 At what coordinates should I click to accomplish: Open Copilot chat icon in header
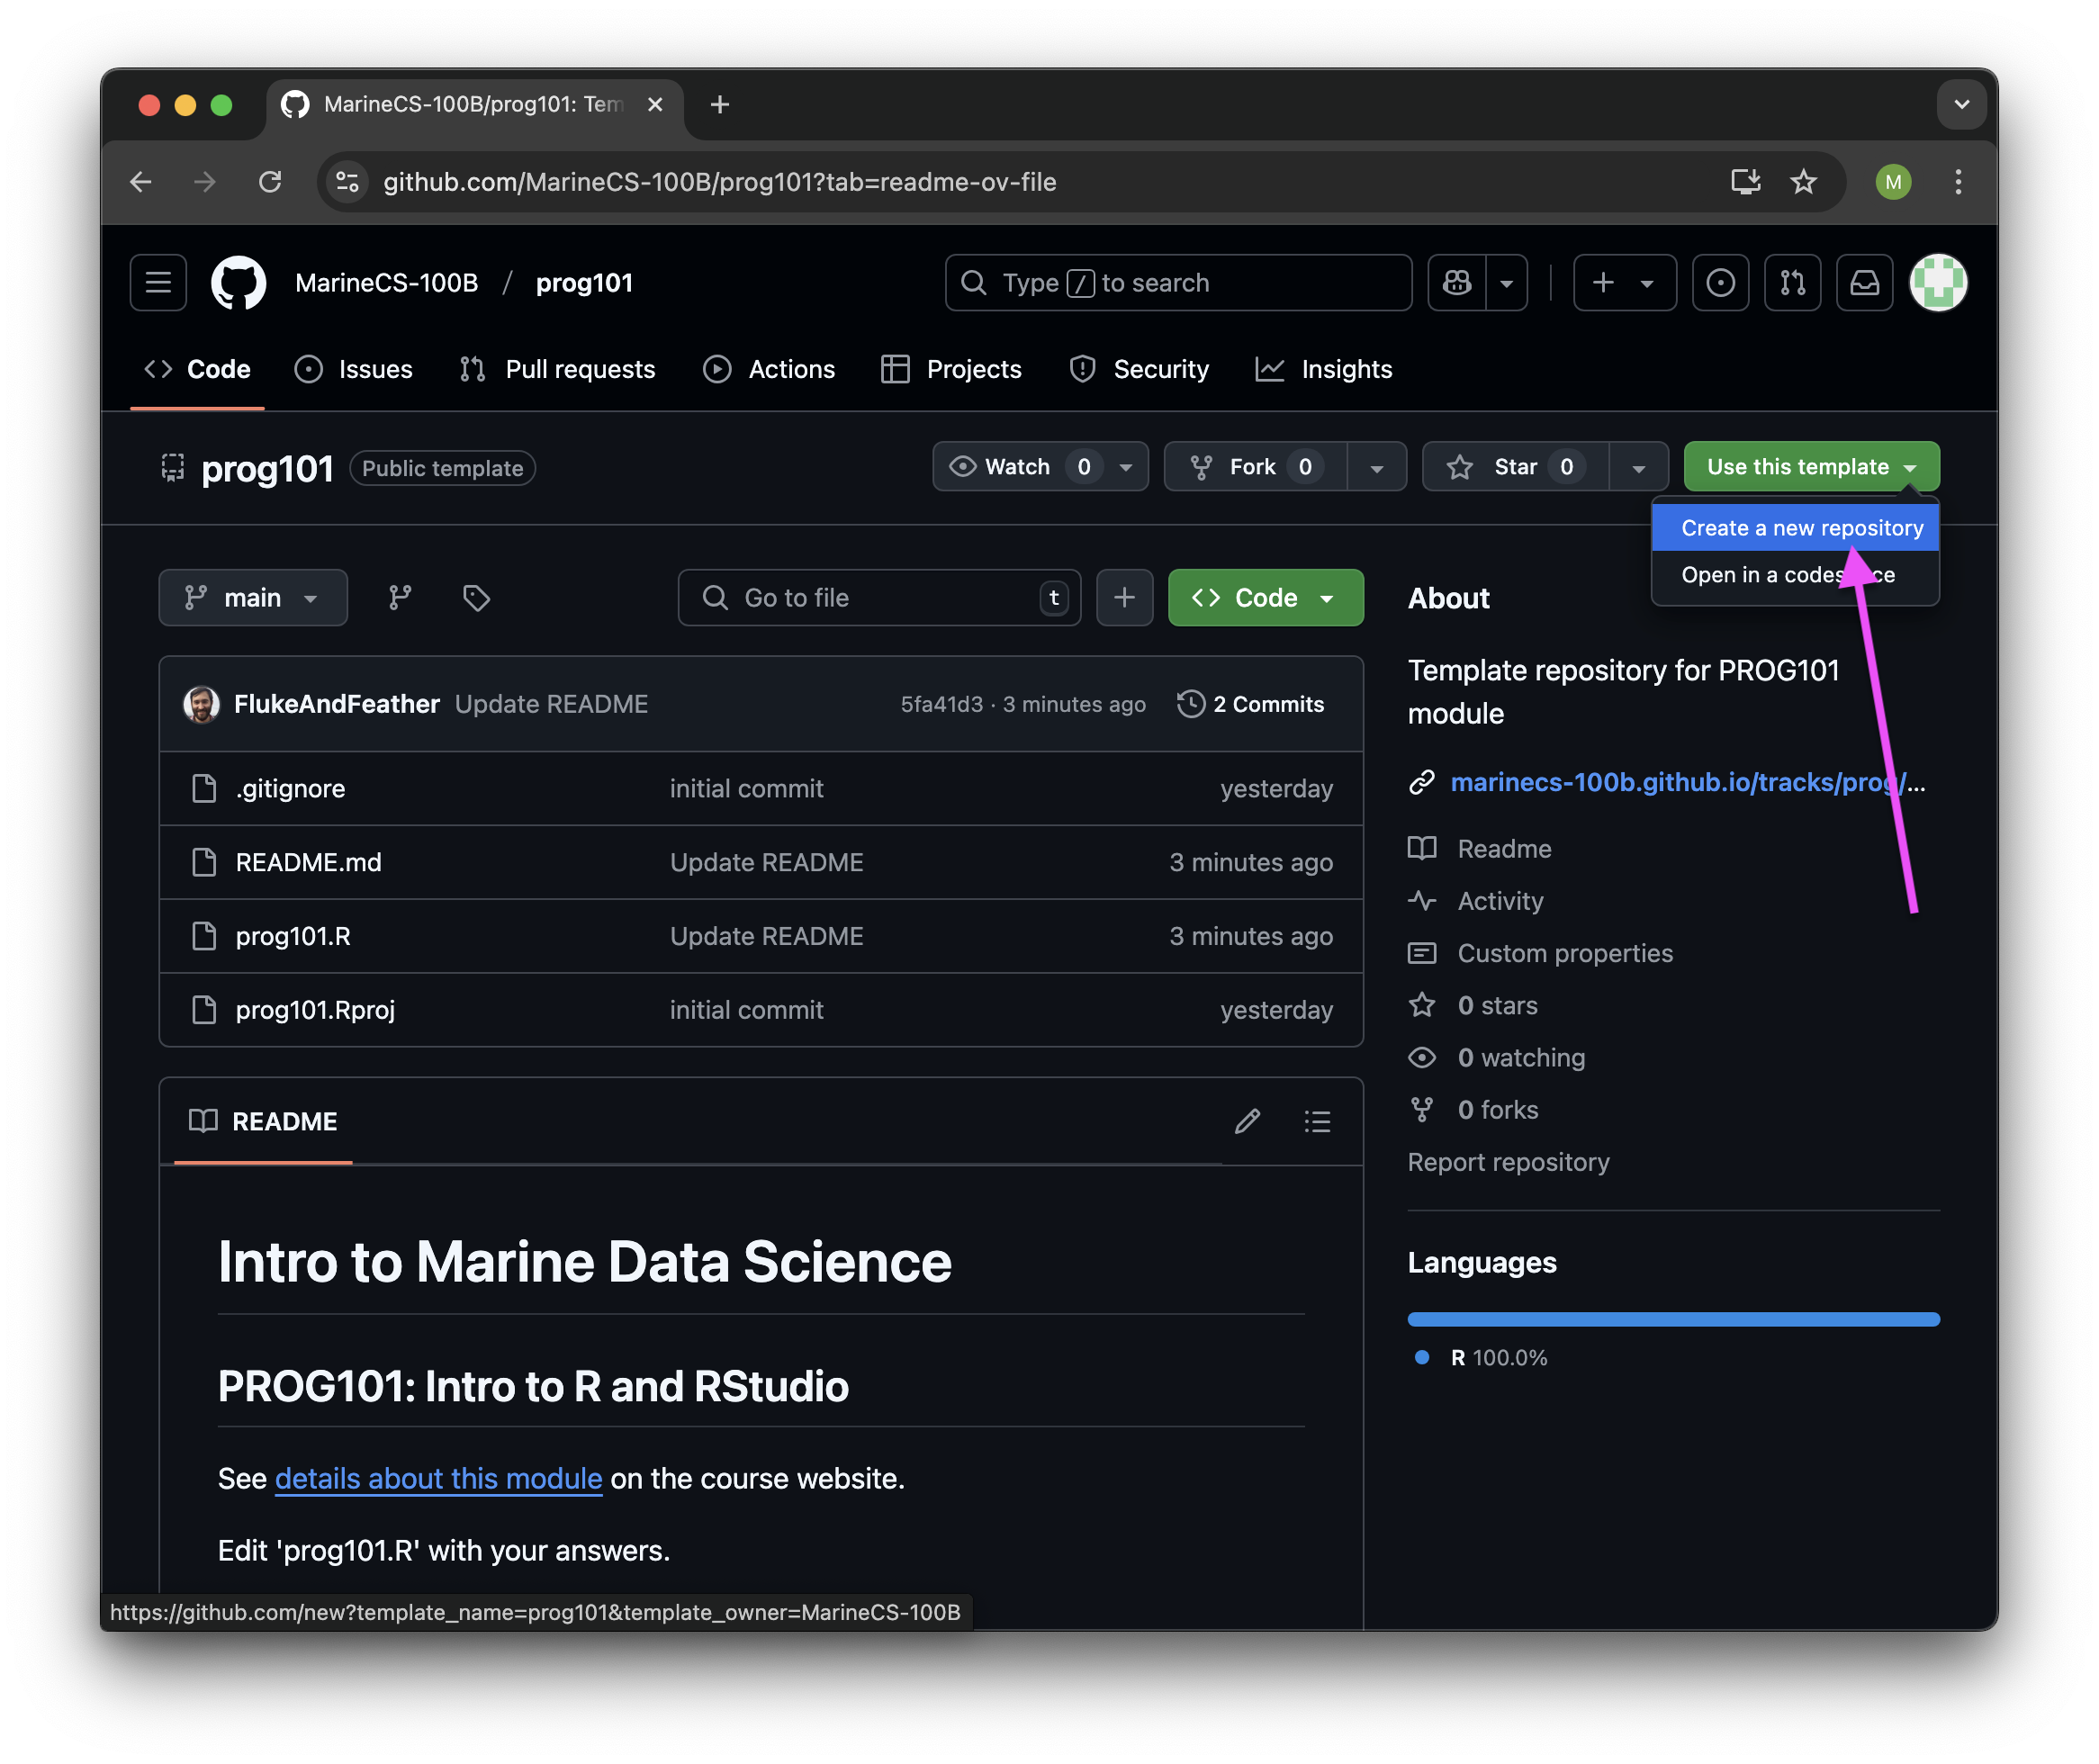(x=1456, y=283)
